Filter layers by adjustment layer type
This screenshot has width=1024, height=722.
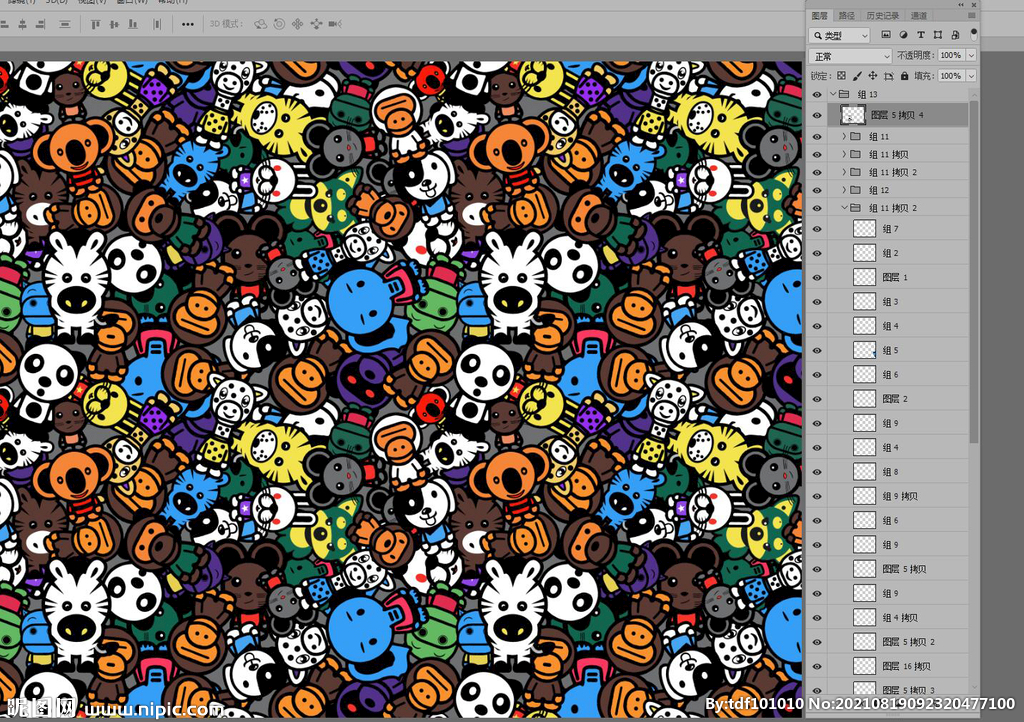pyautogui.click(x=904, y=35)
